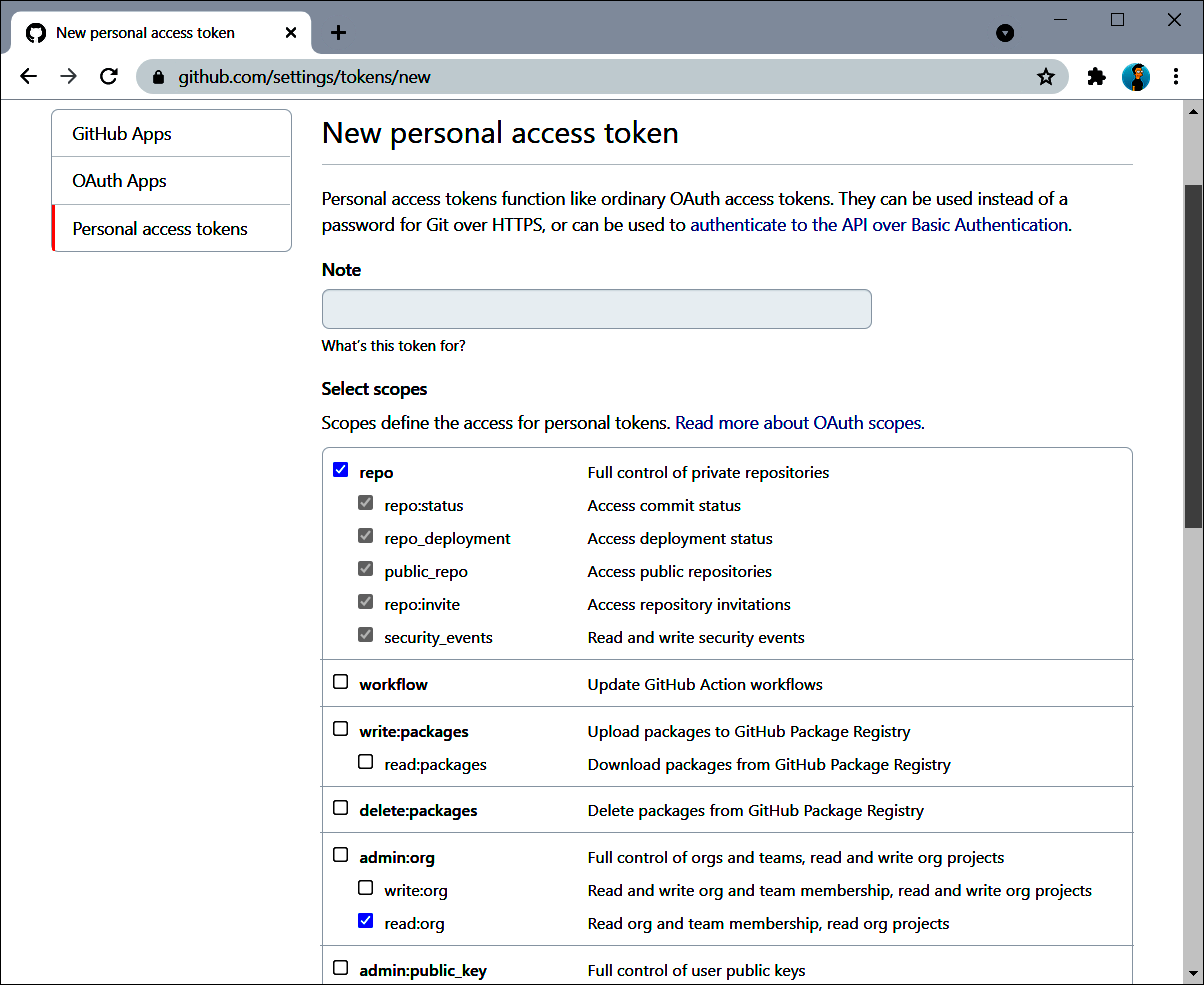Viewport: 1204px width, 985px height.
Task: Uncheck the read:org scope checkbox
Action: pyautogui.click(x=366, y=921)
